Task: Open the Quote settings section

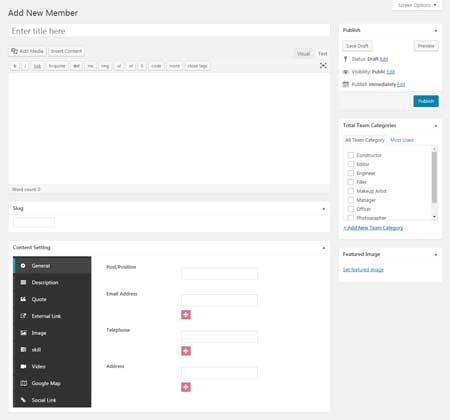Action: [52, 299]
